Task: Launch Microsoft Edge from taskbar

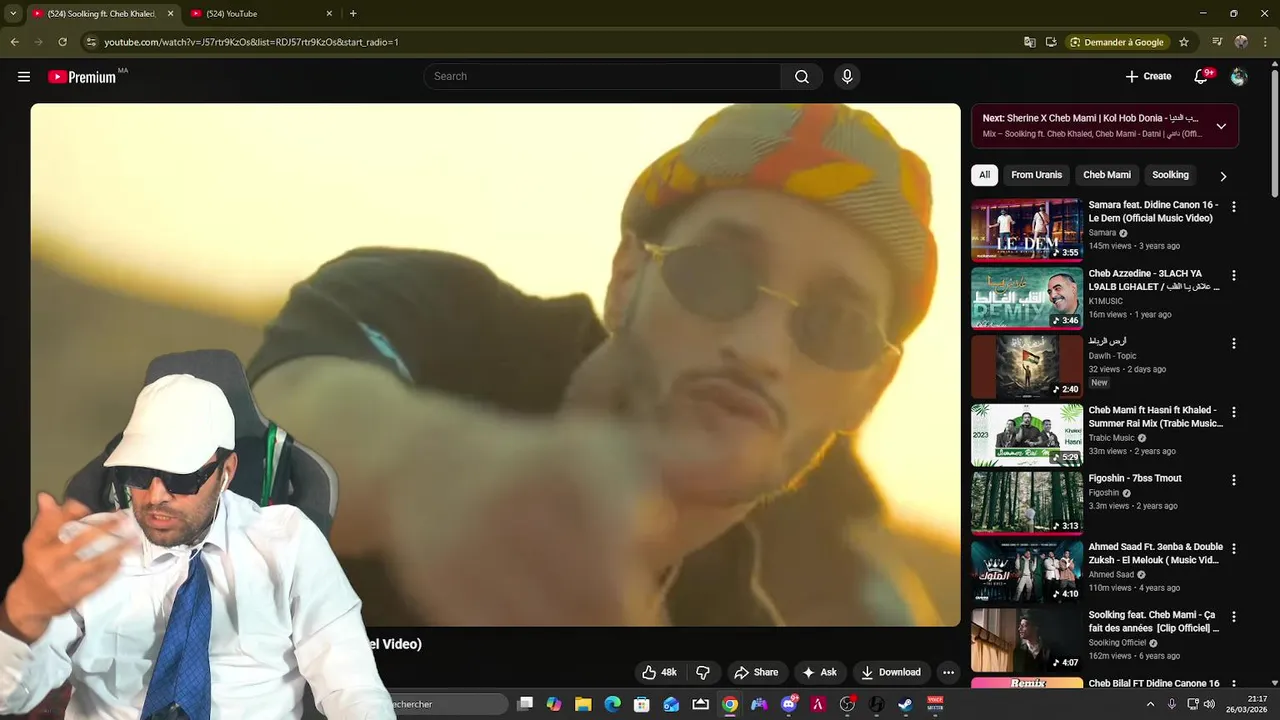Action: pos(612,704)
